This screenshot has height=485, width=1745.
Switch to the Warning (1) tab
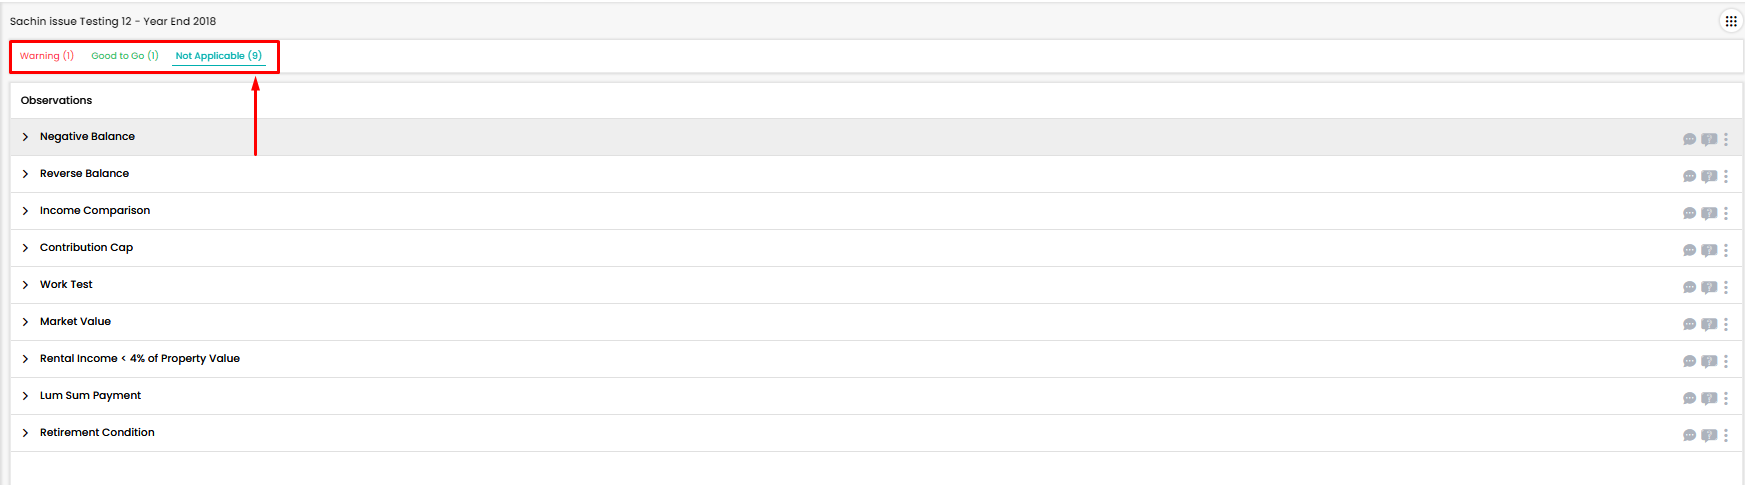[47, 56]
